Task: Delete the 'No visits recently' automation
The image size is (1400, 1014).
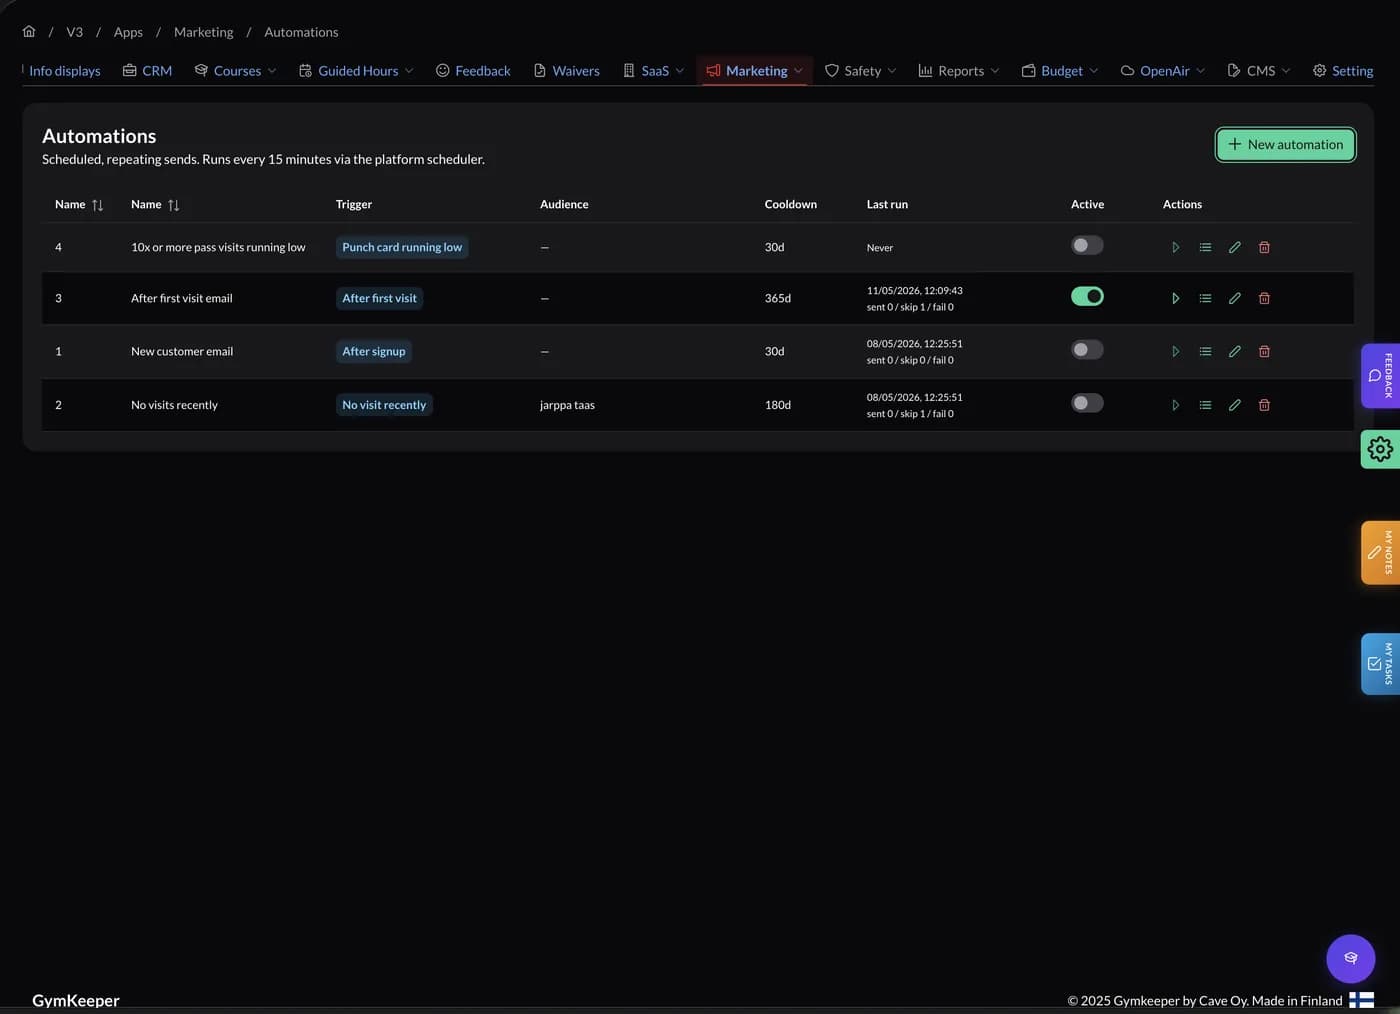Action: click(x=1264, y=405)
